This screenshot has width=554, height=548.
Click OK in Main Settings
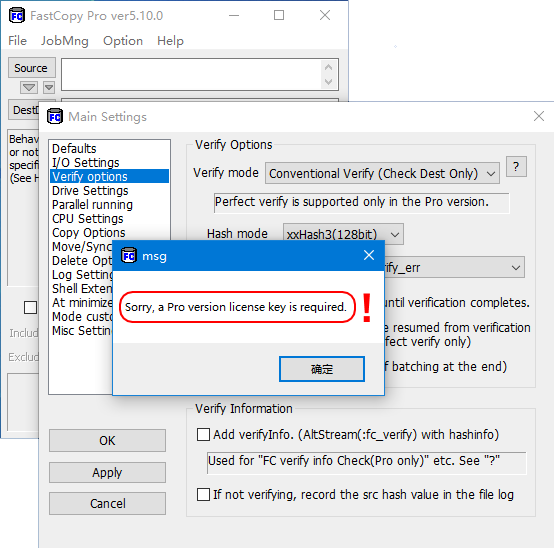[107, 441]
